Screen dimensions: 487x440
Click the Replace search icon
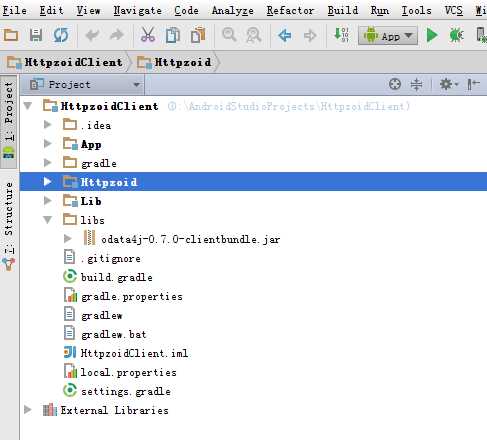[x=254, y=35]
